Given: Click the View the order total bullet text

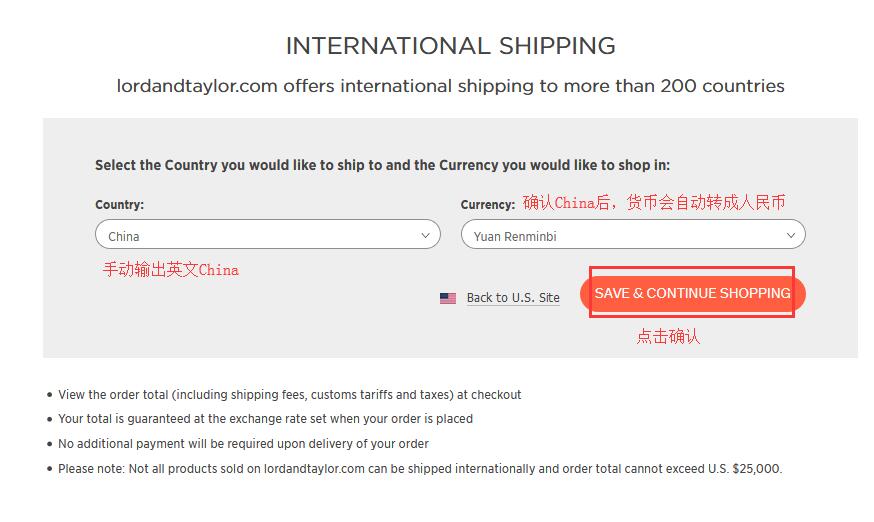Looking at the screenshot, I should 290,395.
